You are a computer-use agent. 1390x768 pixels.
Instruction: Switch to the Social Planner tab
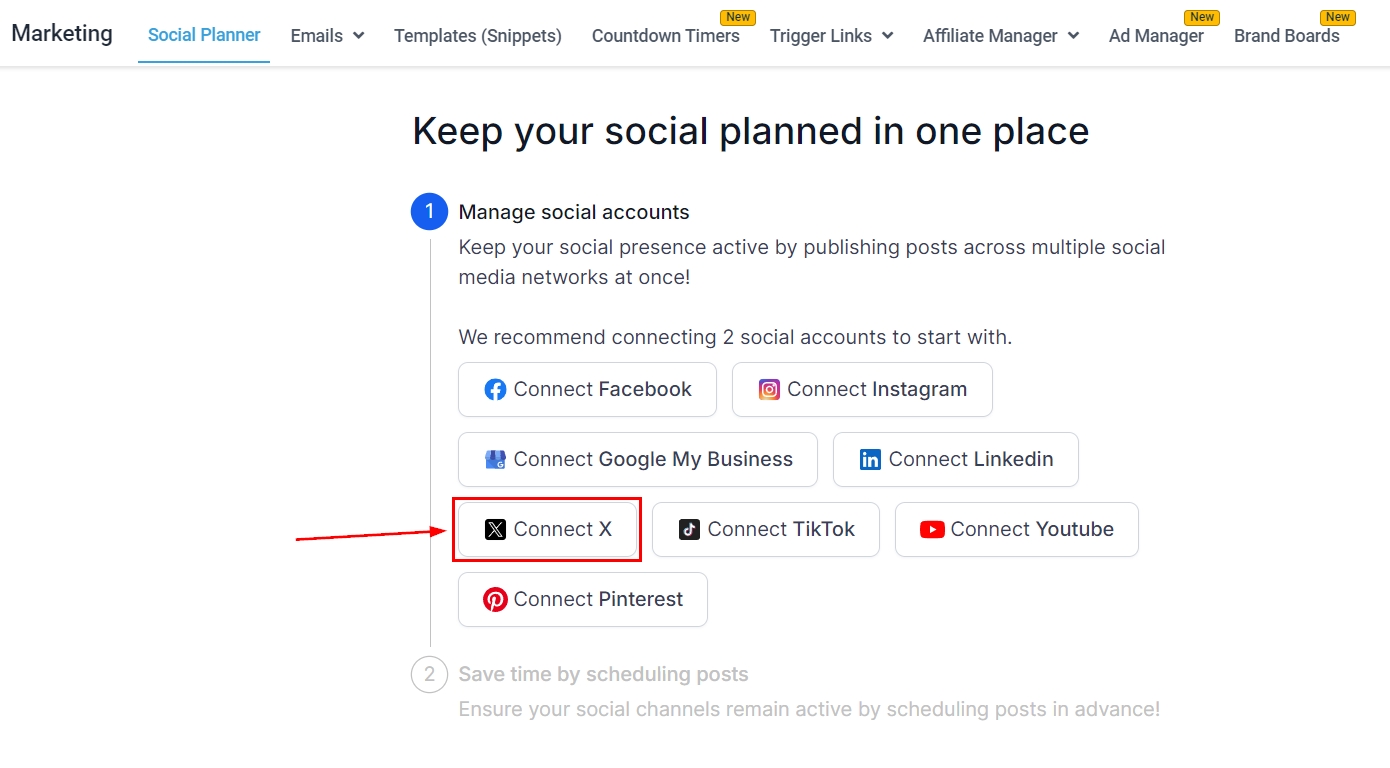[204, 36]
